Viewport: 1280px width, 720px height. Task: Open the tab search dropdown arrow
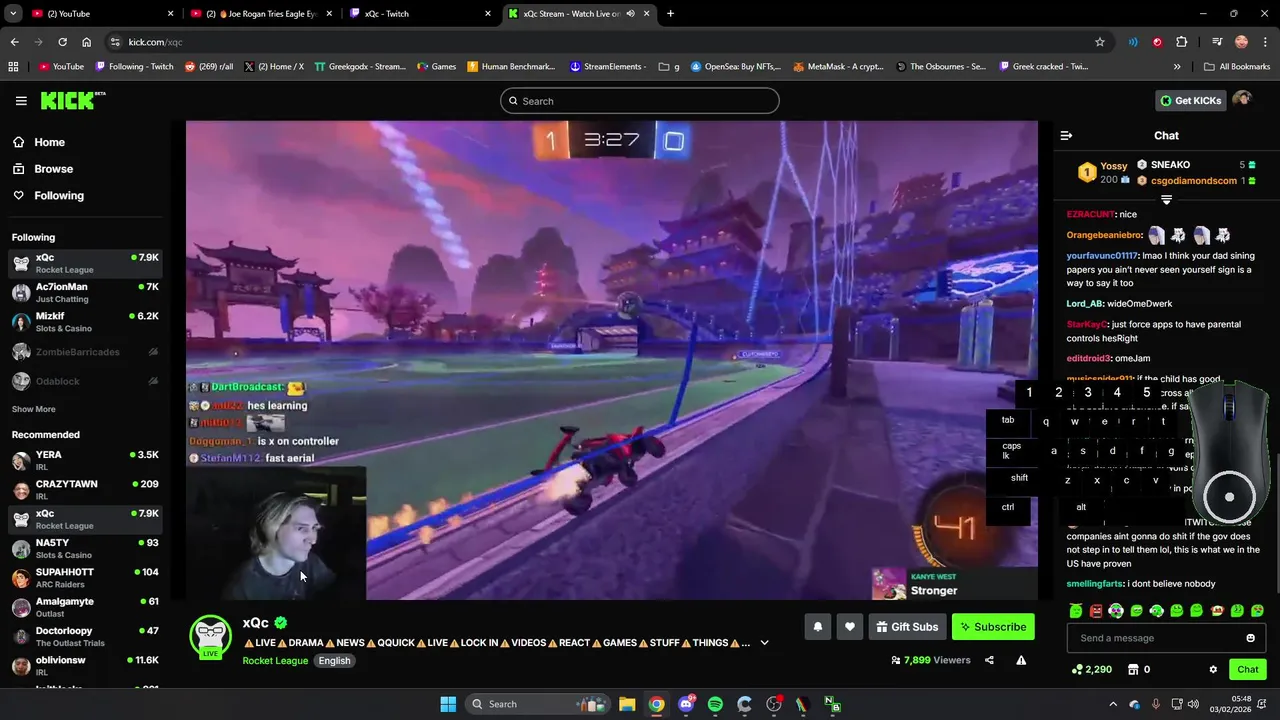tap(13, 14)
